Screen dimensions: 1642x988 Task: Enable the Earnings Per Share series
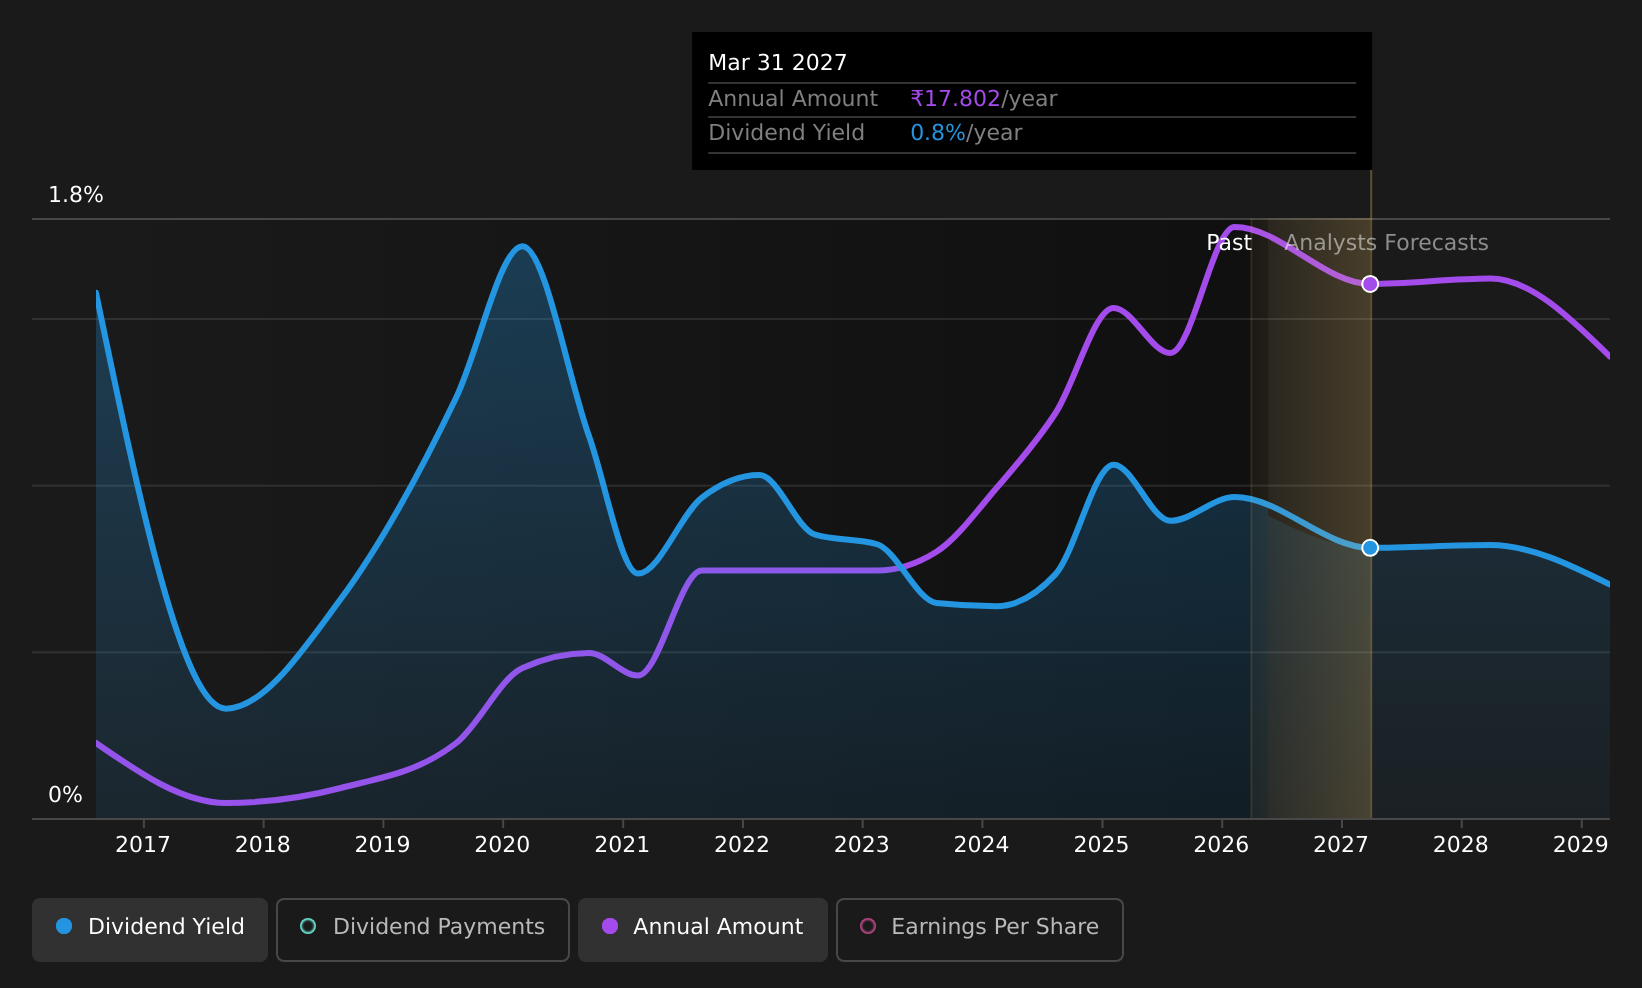[x=980, y=929]
